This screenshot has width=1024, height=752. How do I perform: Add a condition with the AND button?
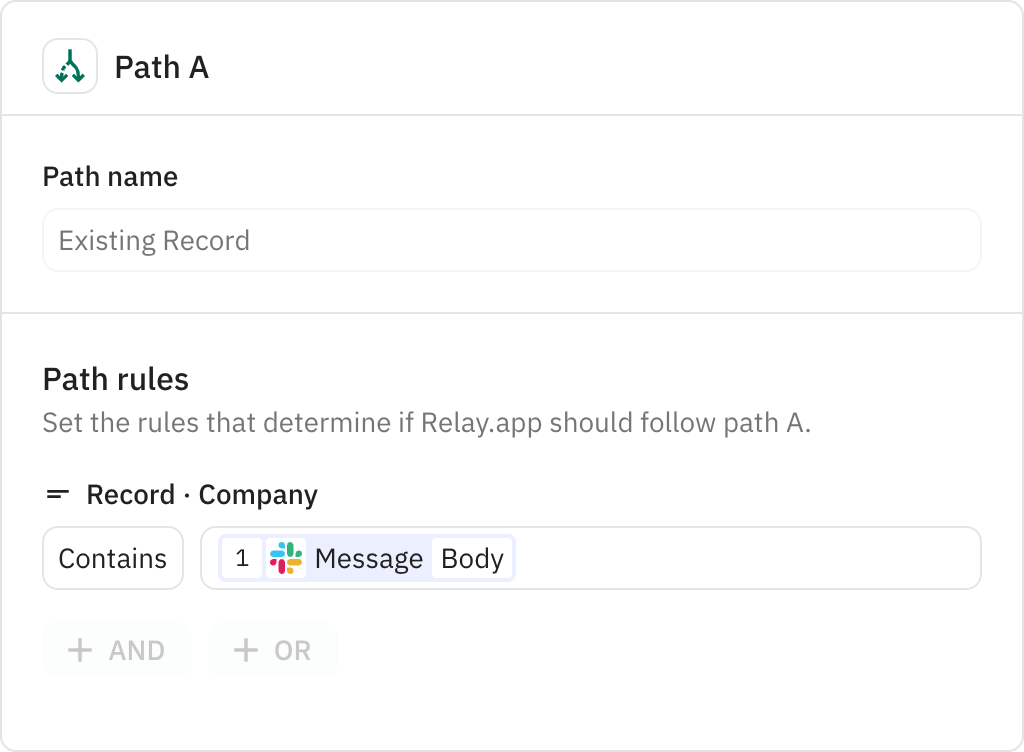click(x=116, y=650)
